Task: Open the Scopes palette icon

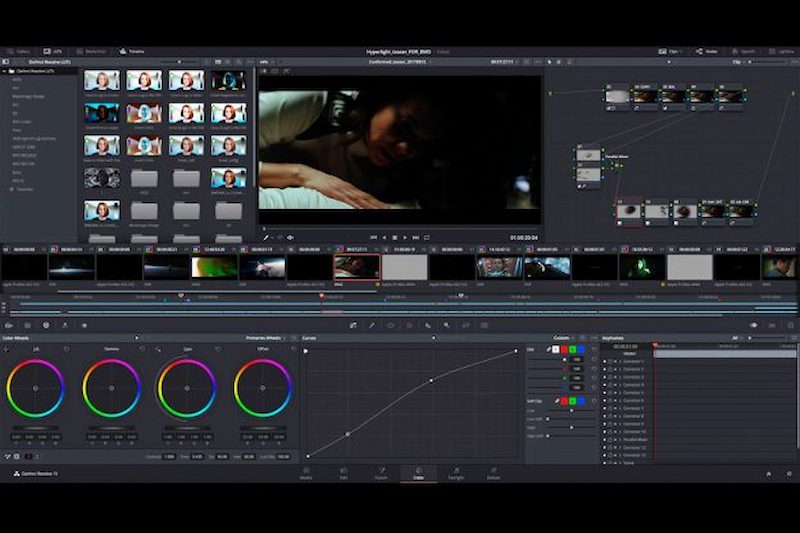Action: (x=772, y=325)
